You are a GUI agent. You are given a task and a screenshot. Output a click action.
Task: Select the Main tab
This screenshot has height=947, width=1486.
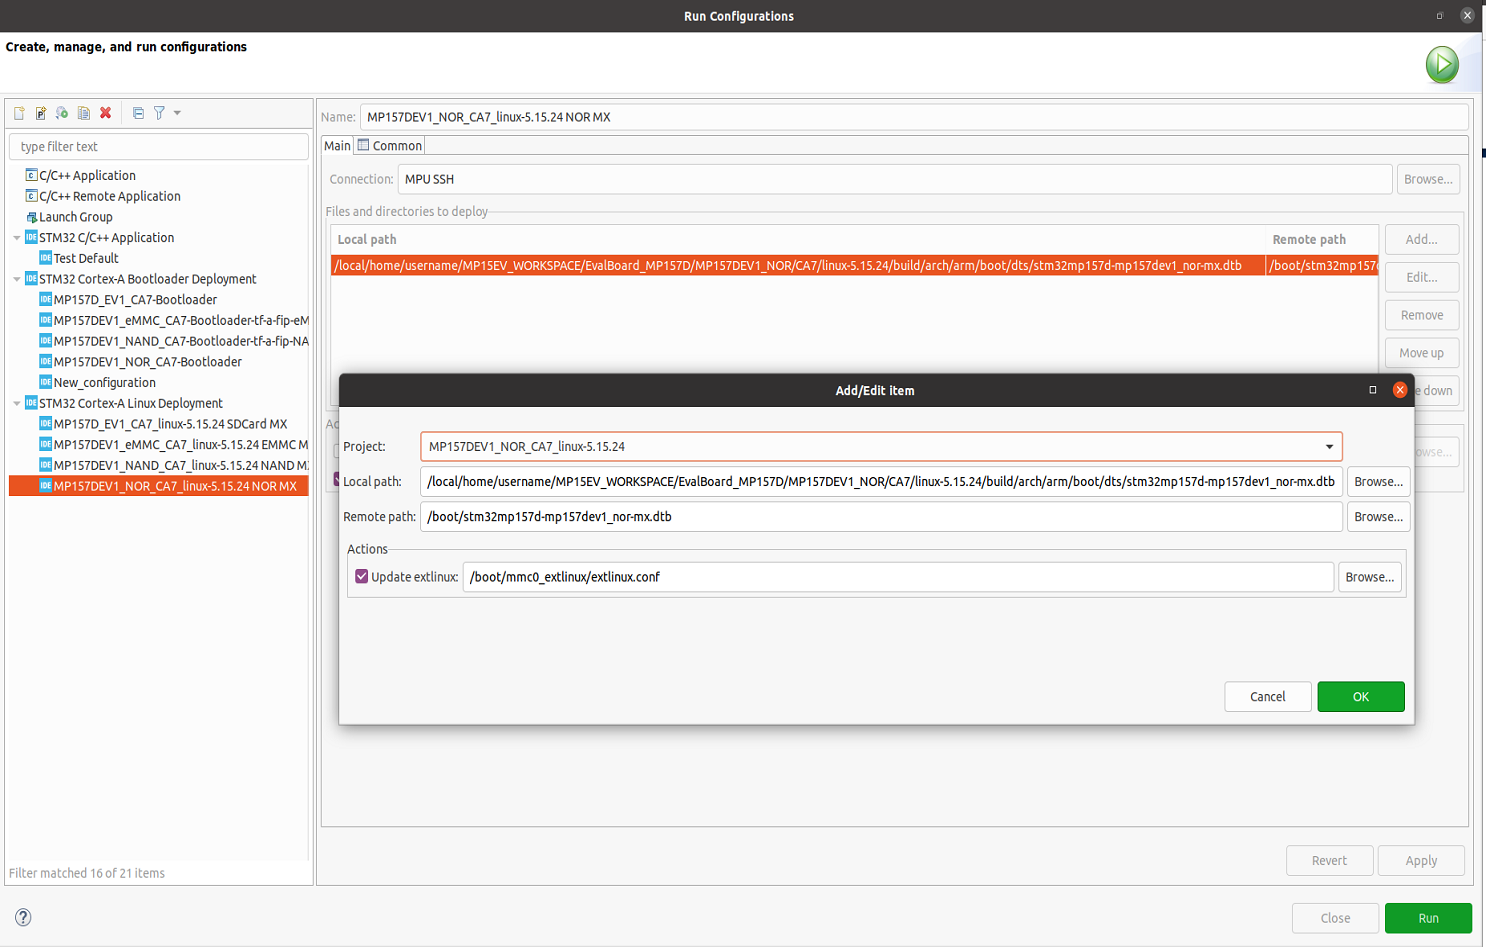coord(337,146)
